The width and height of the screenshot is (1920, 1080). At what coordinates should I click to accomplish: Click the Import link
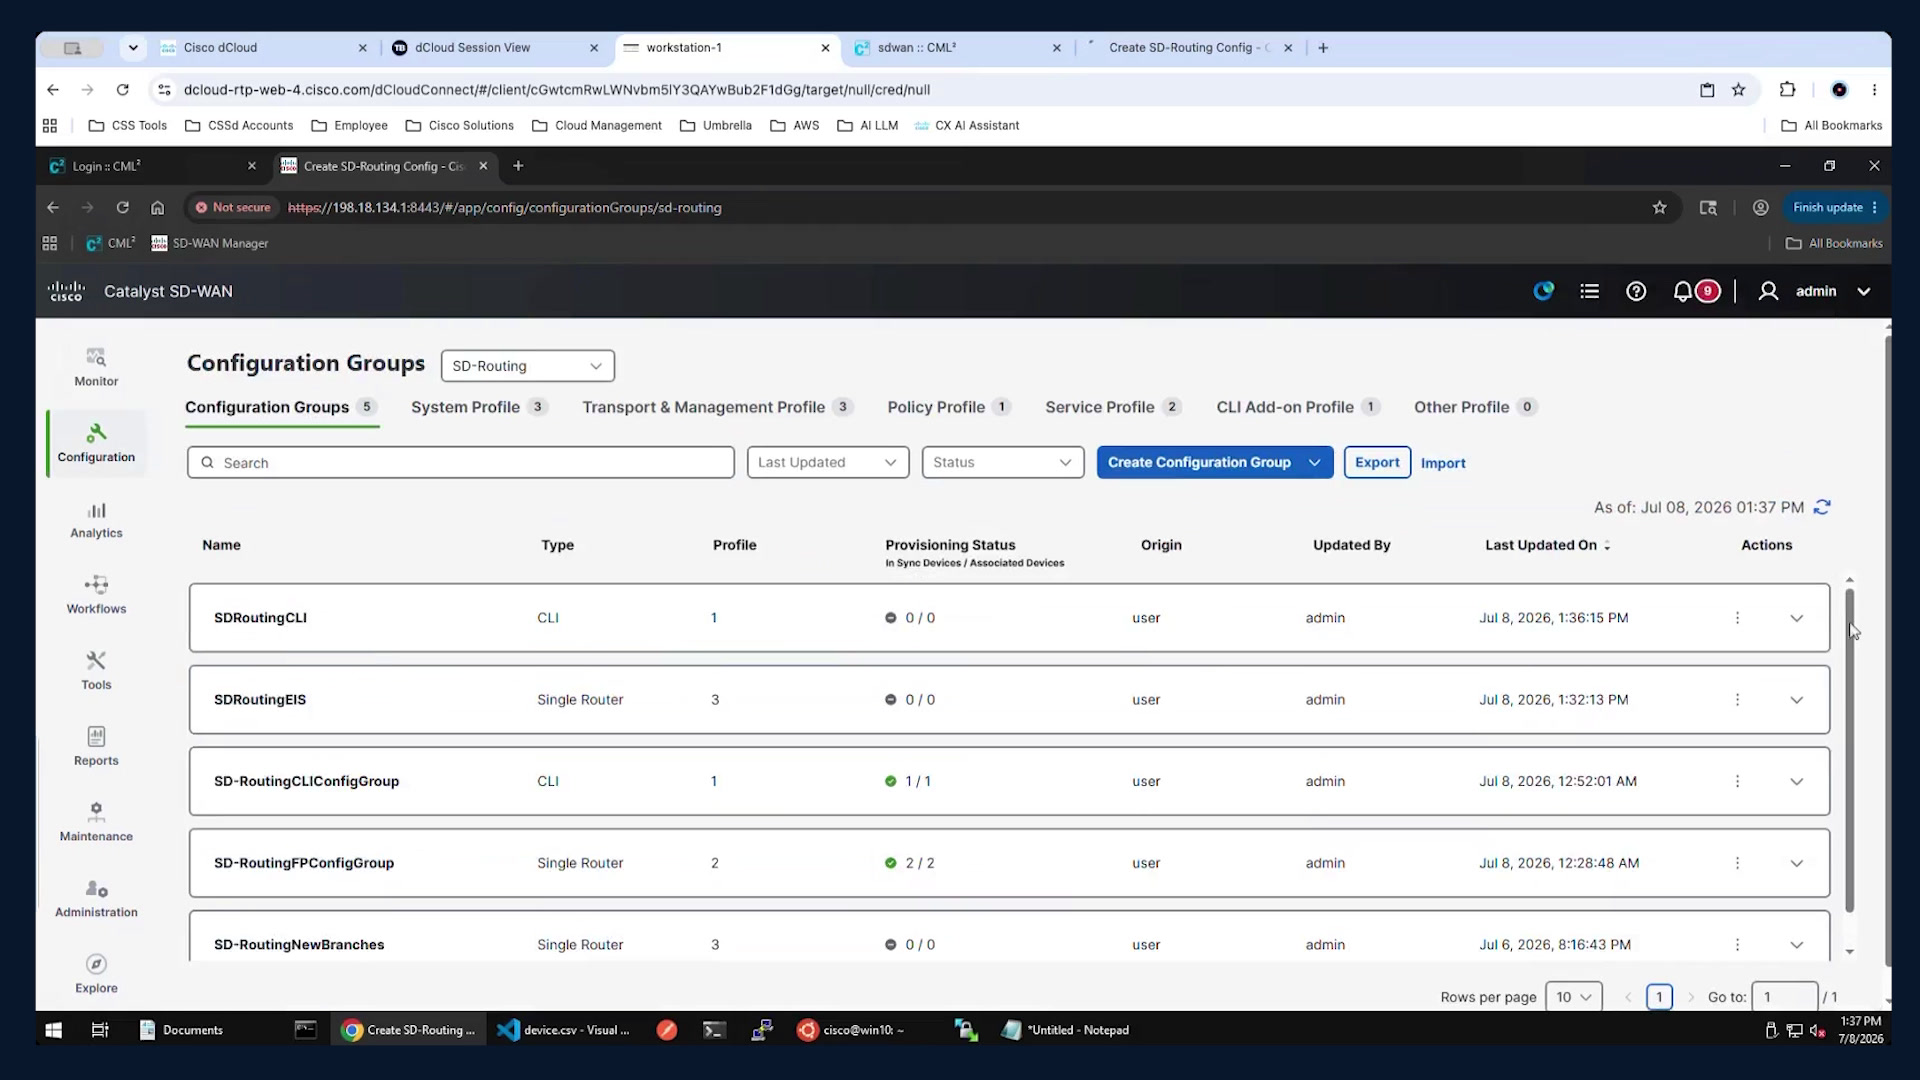point(1443,463)
